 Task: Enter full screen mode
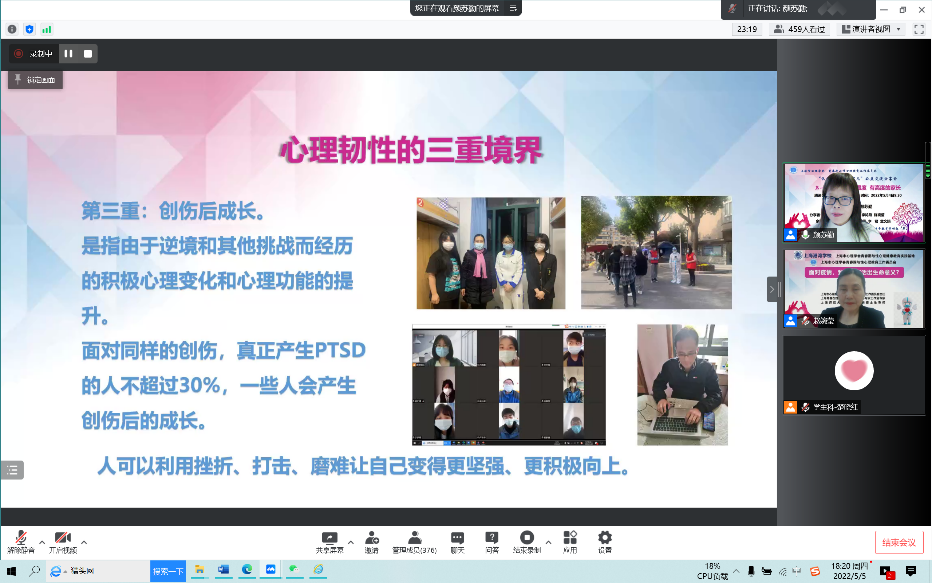[919, 29]
